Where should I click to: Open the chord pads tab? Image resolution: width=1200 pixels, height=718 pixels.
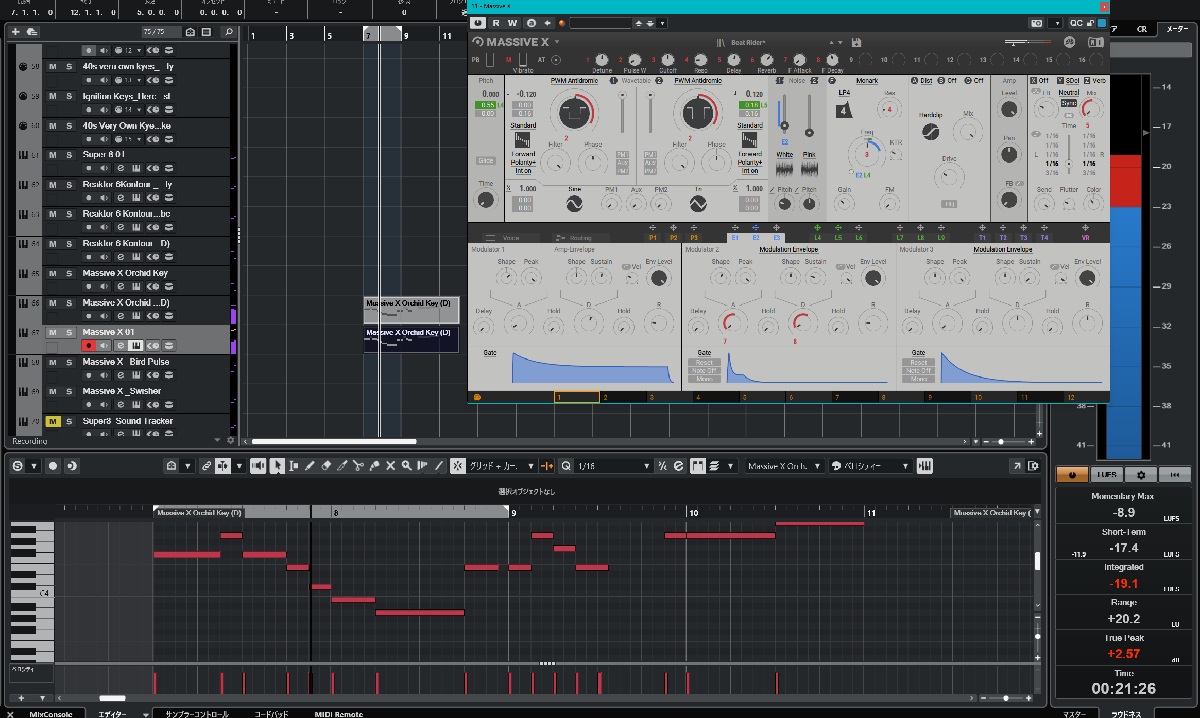click(x=272, y=713)
